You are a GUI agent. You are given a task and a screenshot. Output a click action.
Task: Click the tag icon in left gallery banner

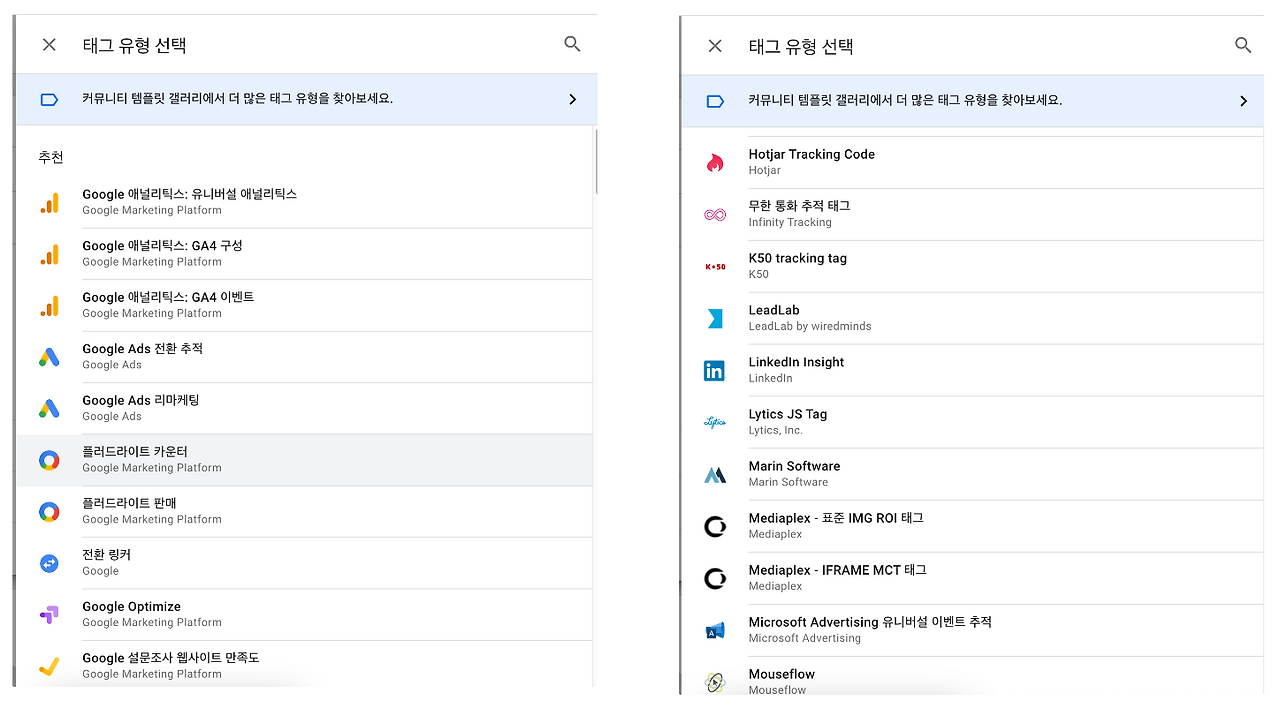[x=49, y=99]
